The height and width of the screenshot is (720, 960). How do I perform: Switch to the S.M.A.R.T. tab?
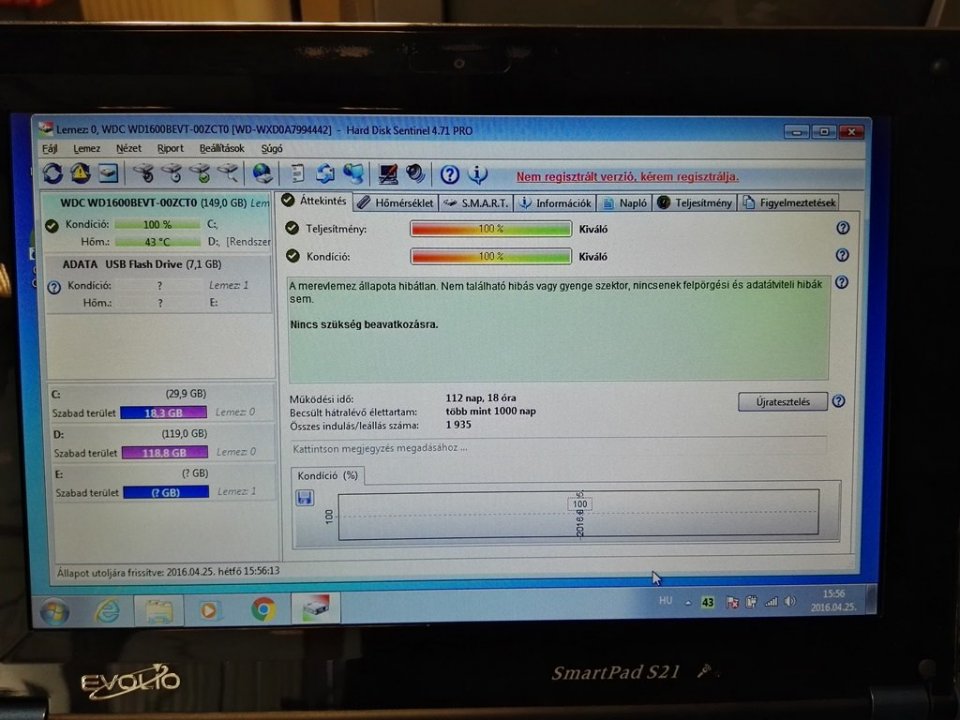click(x=476, y=203)
